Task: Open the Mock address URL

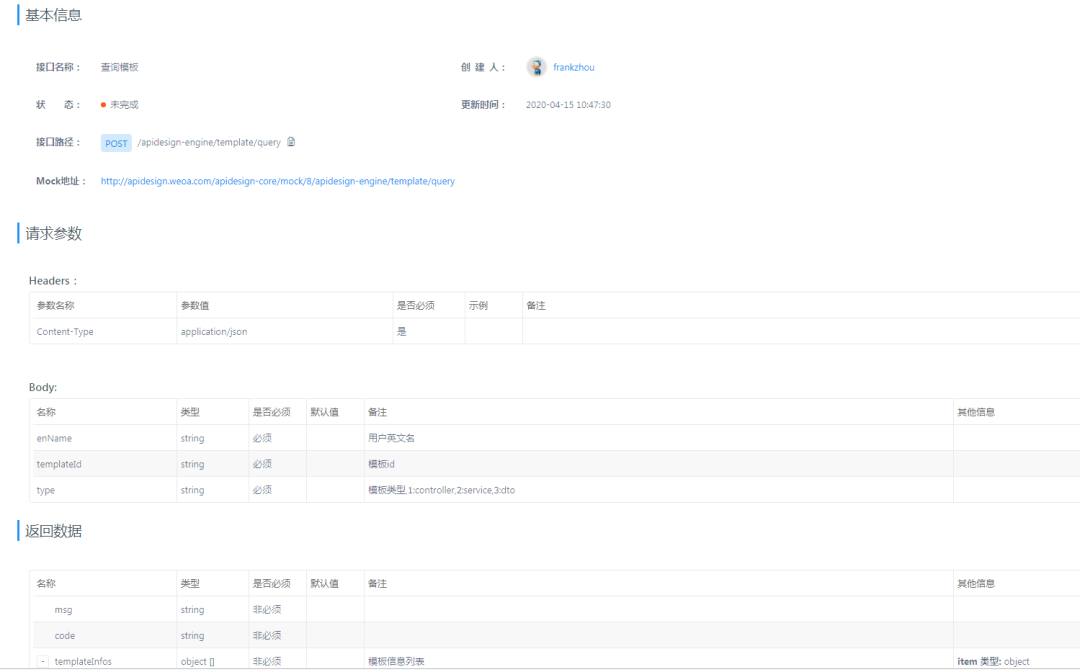Action: [278, 181]
